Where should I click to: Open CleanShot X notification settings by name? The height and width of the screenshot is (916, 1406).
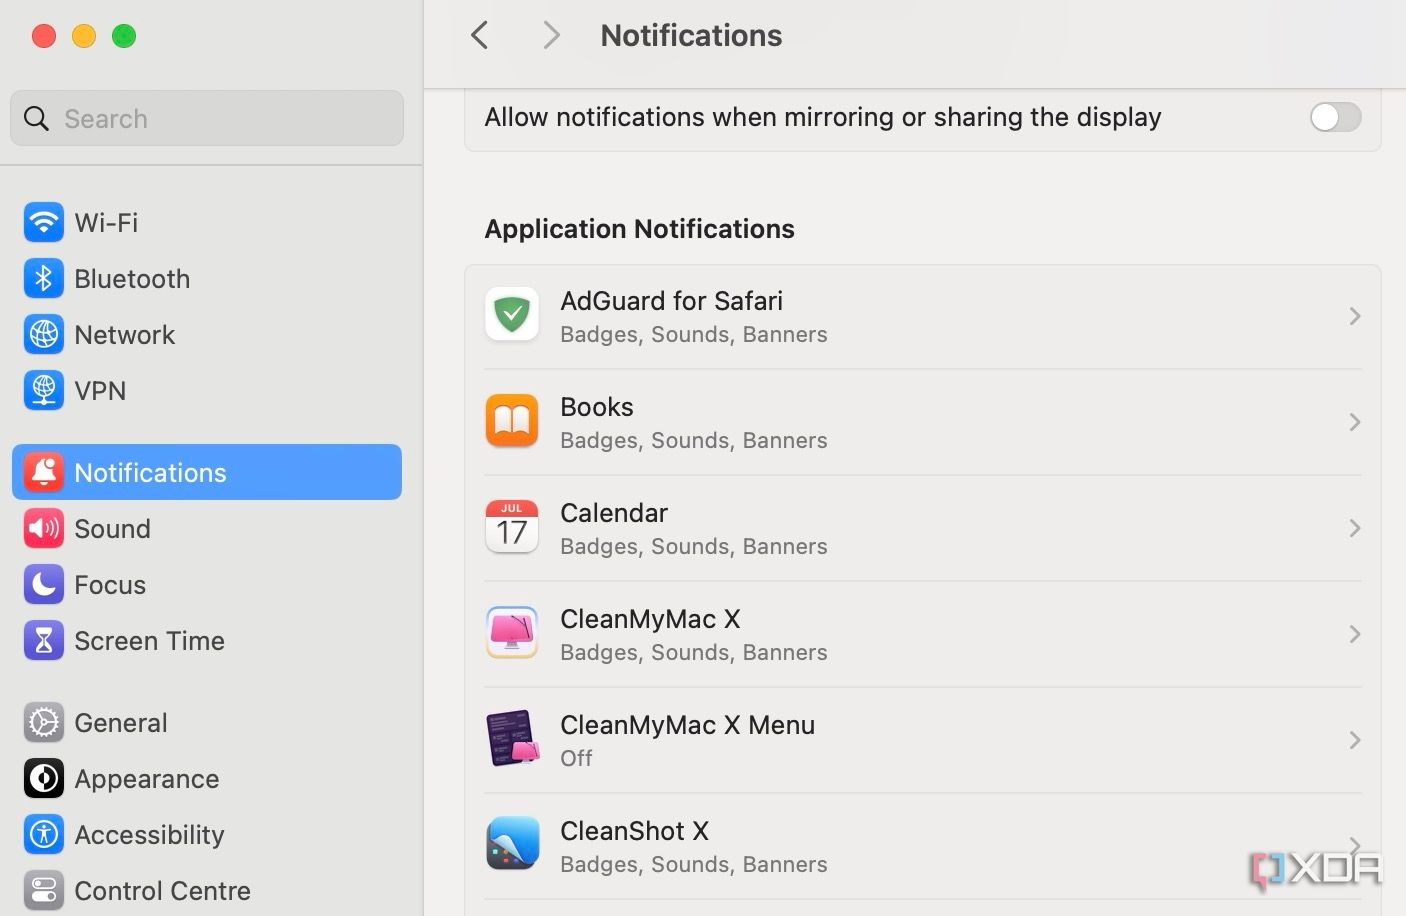point(634,831)
